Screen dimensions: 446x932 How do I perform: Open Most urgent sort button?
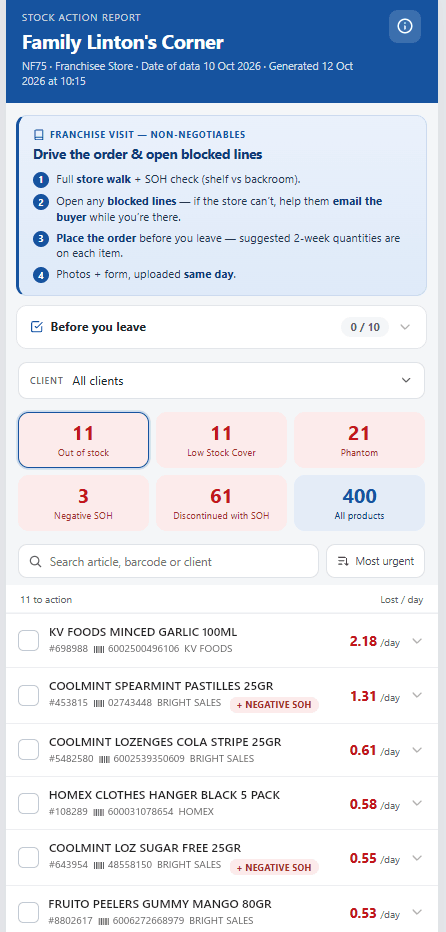[x=375, y=561]
